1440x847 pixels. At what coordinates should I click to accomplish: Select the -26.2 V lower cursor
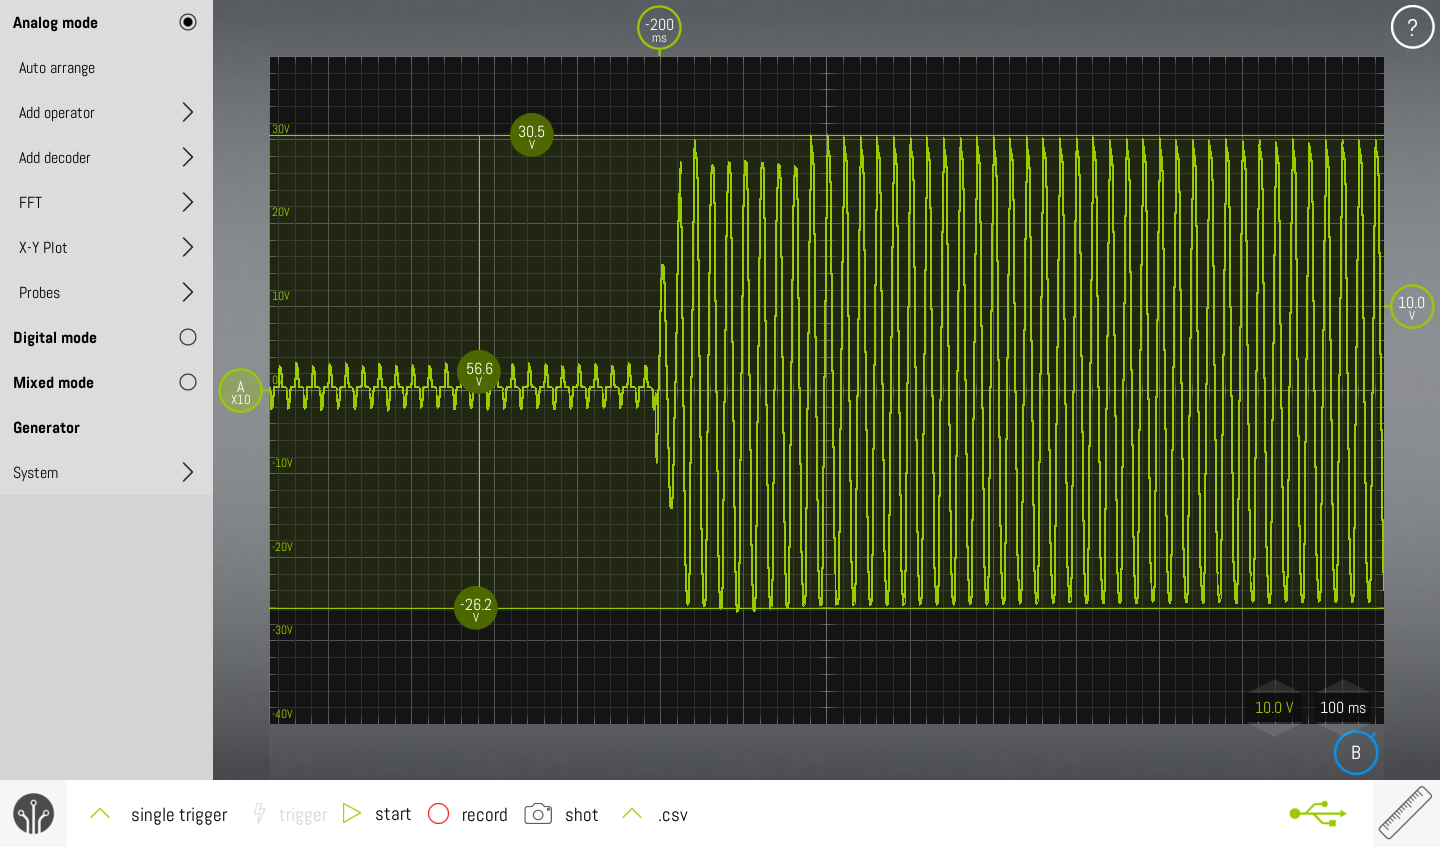click(476, 608)
